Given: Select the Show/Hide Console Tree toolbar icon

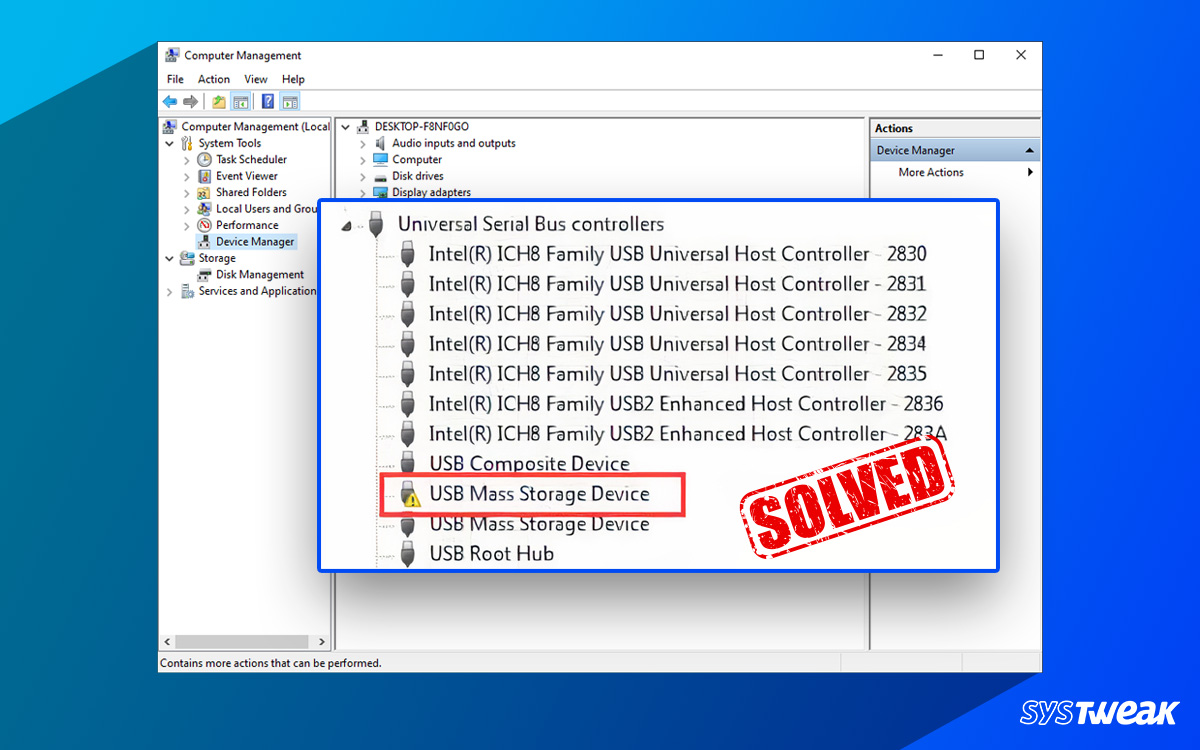Looking at the screenshot, I should (240, 101).
